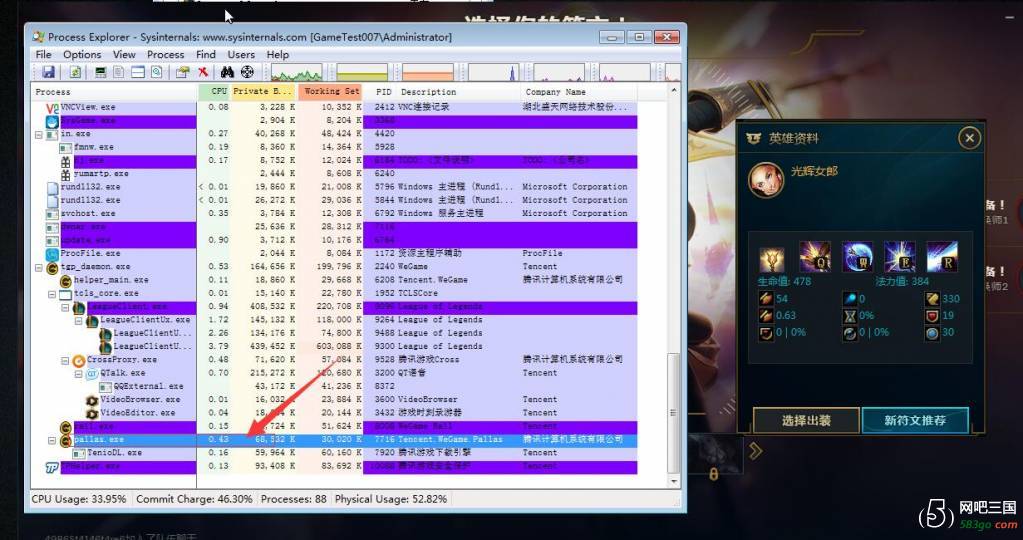Open the Help menu
This screenshot has width=1023, height=540.
coord(277,55)
